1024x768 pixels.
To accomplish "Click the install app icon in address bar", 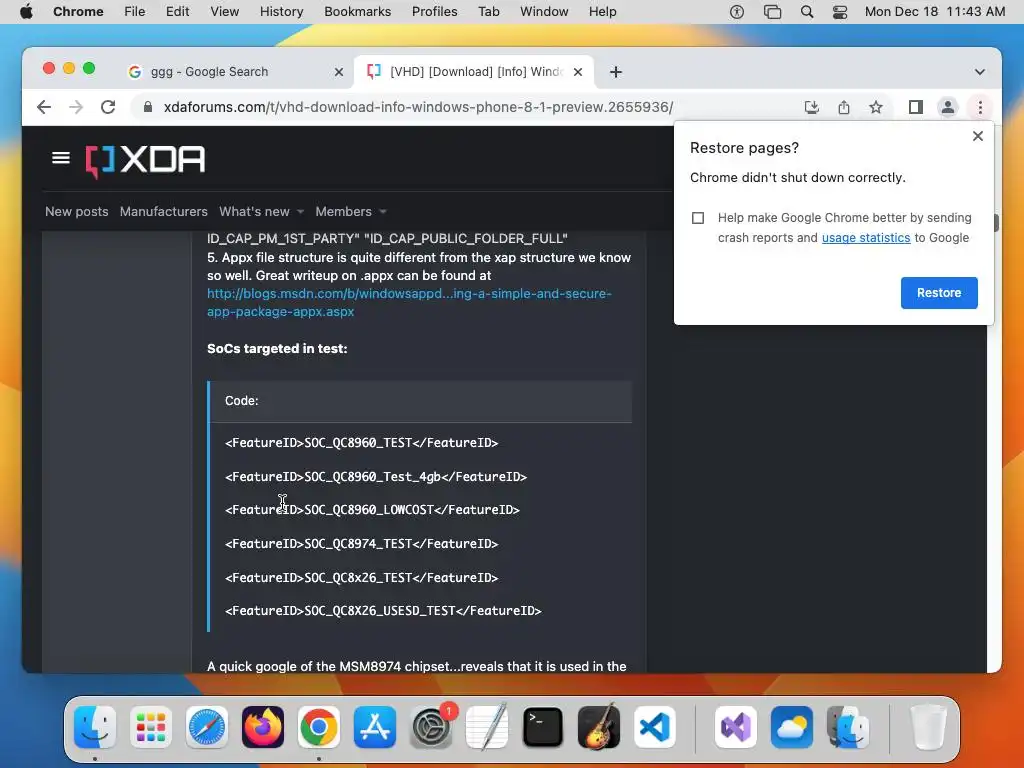I will pos(811,107).
